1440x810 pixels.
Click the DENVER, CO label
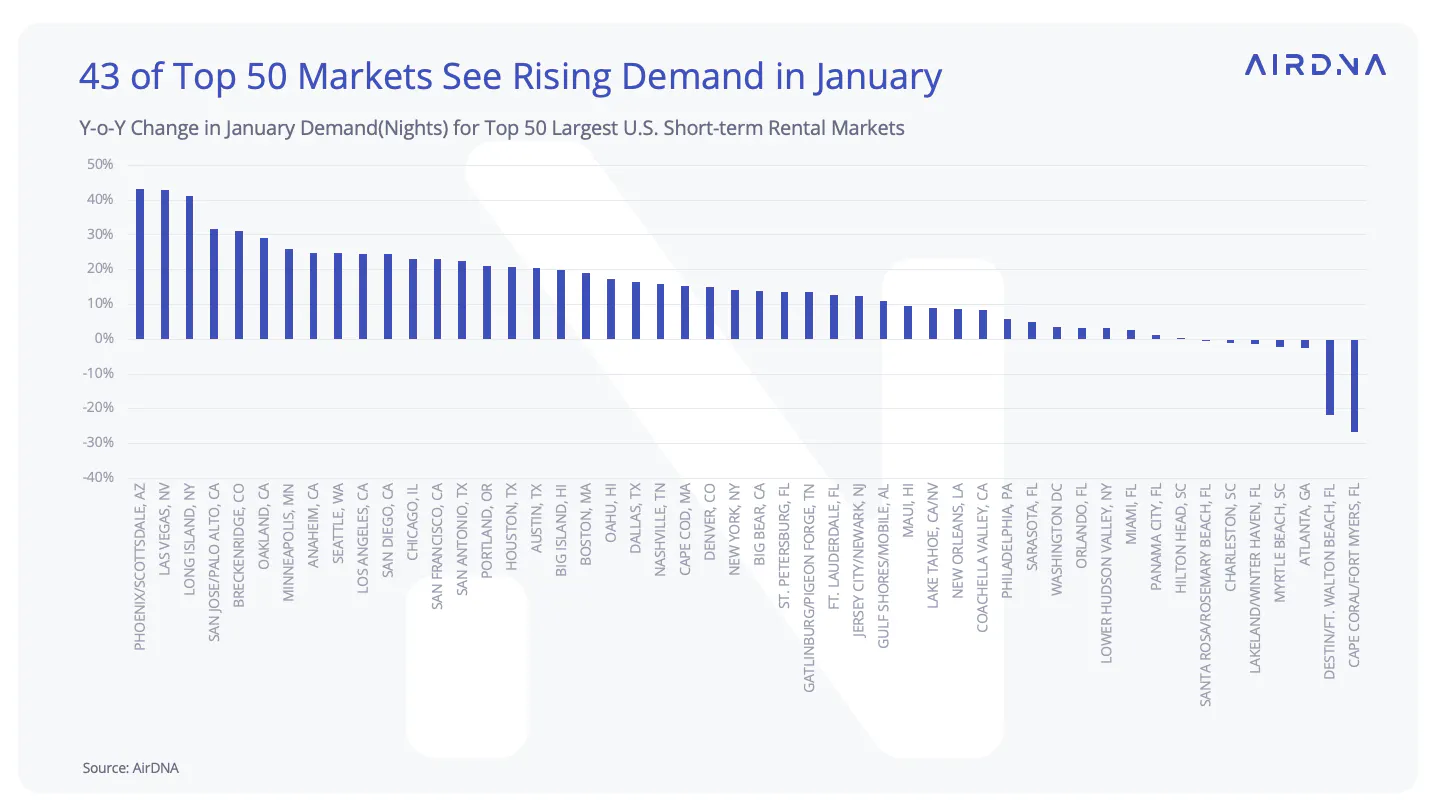click(x=710, y=523)
